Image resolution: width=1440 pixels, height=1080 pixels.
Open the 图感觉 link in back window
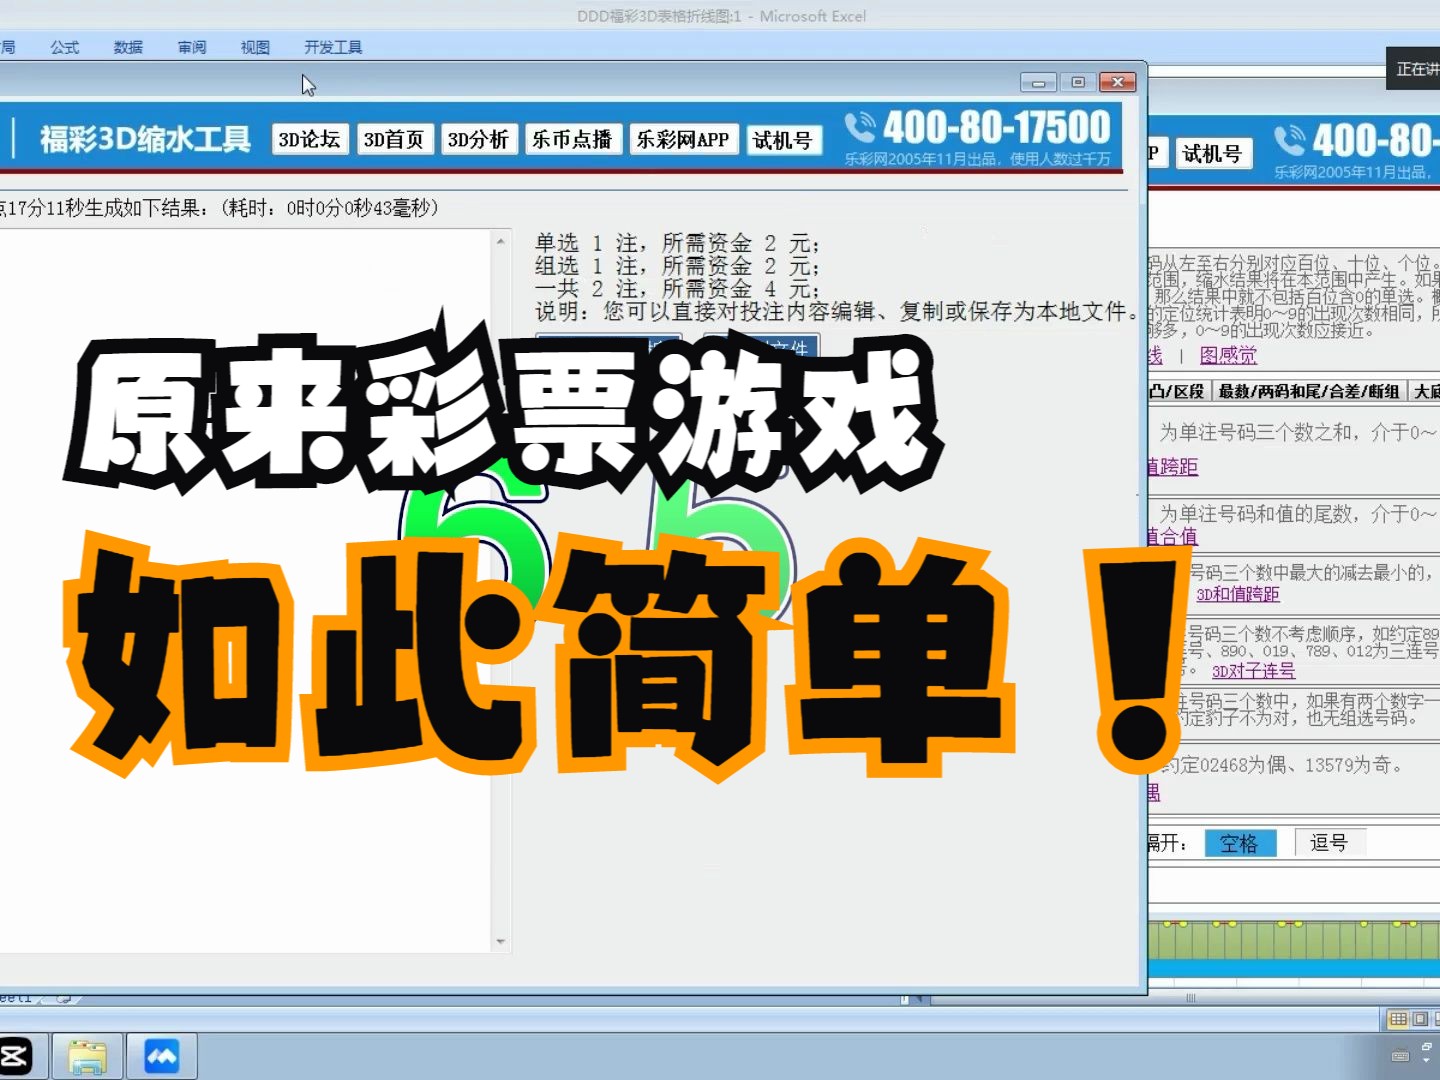1228,355
